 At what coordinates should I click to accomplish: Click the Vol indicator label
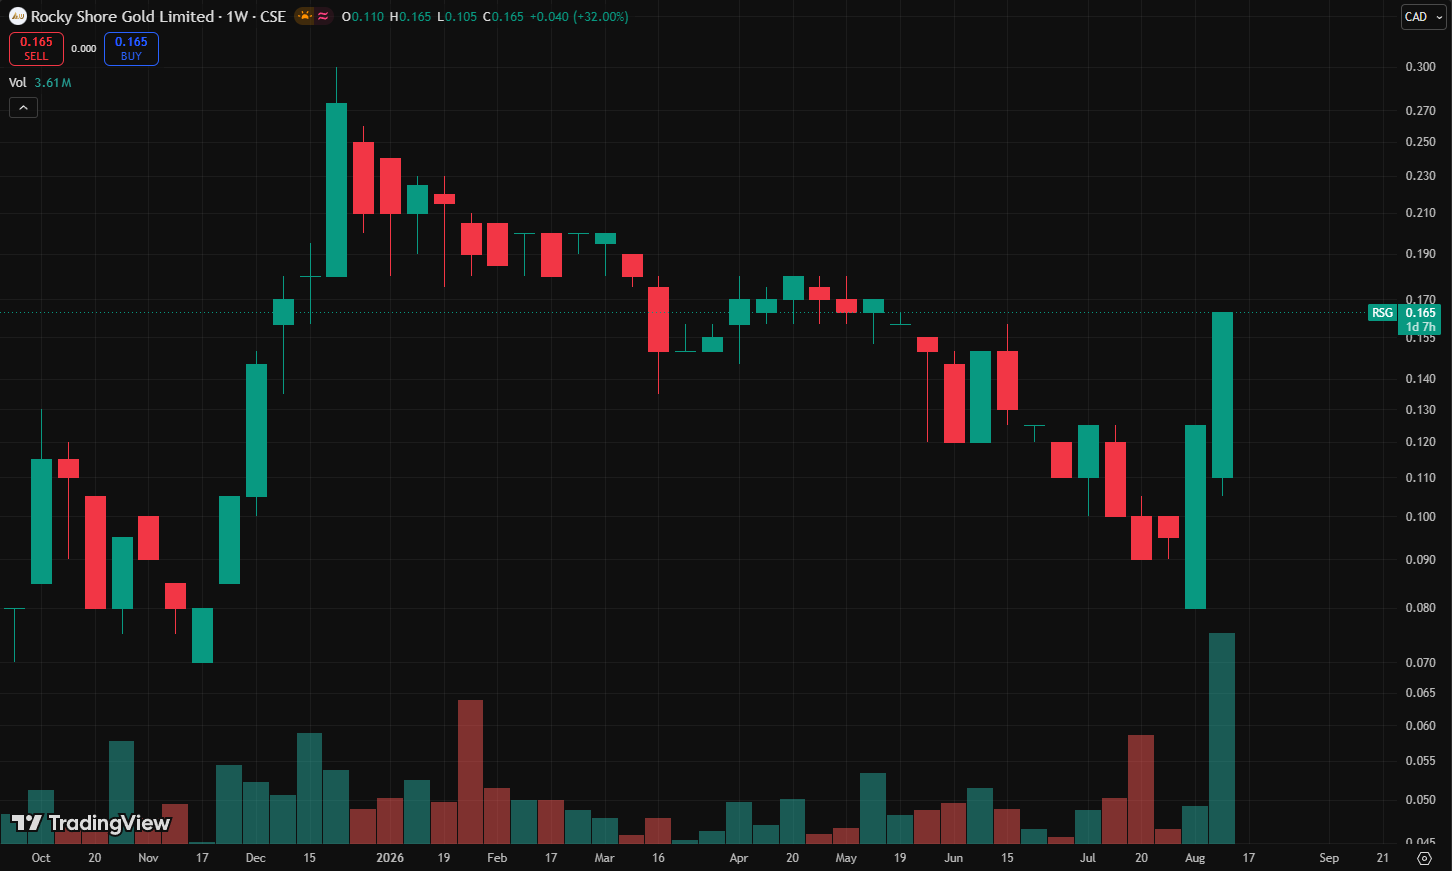(18, 83)
